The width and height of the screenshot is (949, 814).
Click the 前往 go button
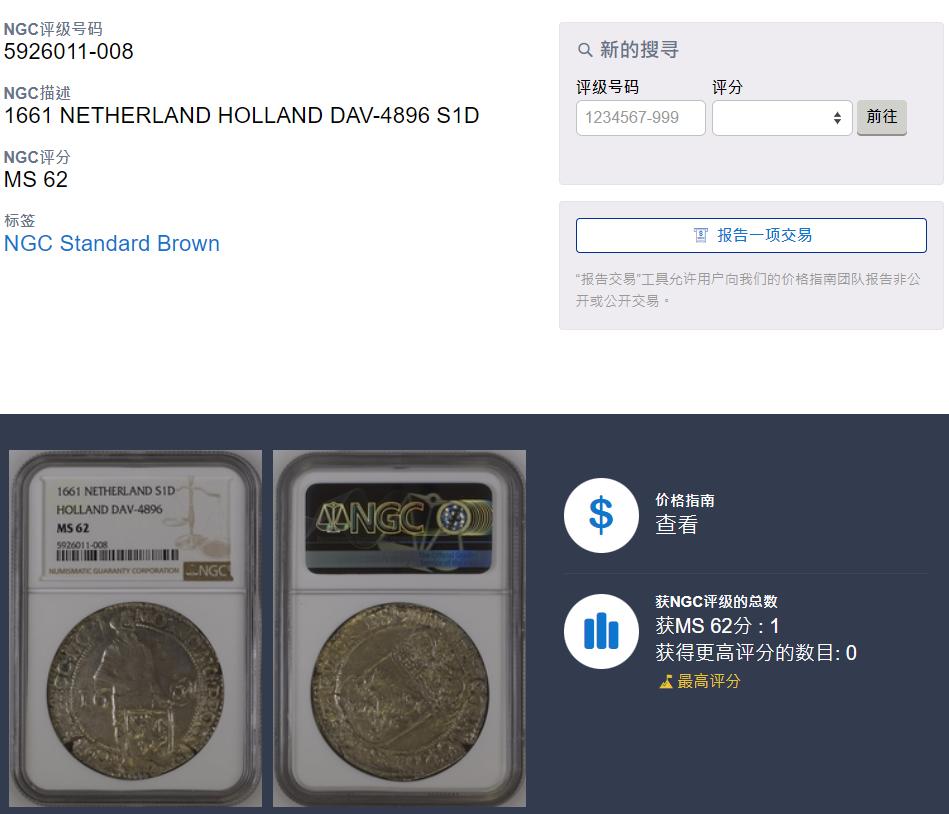point(881,117)
